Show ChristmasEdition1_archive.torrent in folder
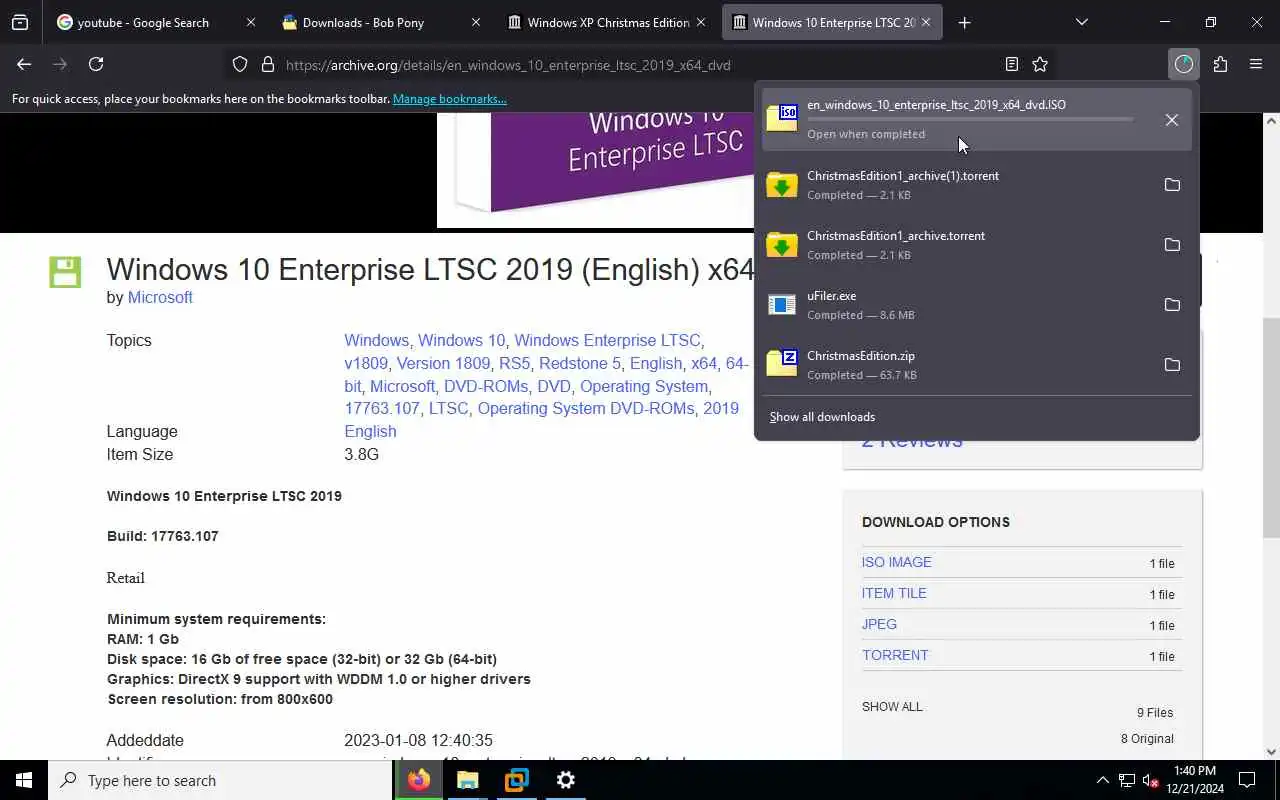 pos(1172,245)
